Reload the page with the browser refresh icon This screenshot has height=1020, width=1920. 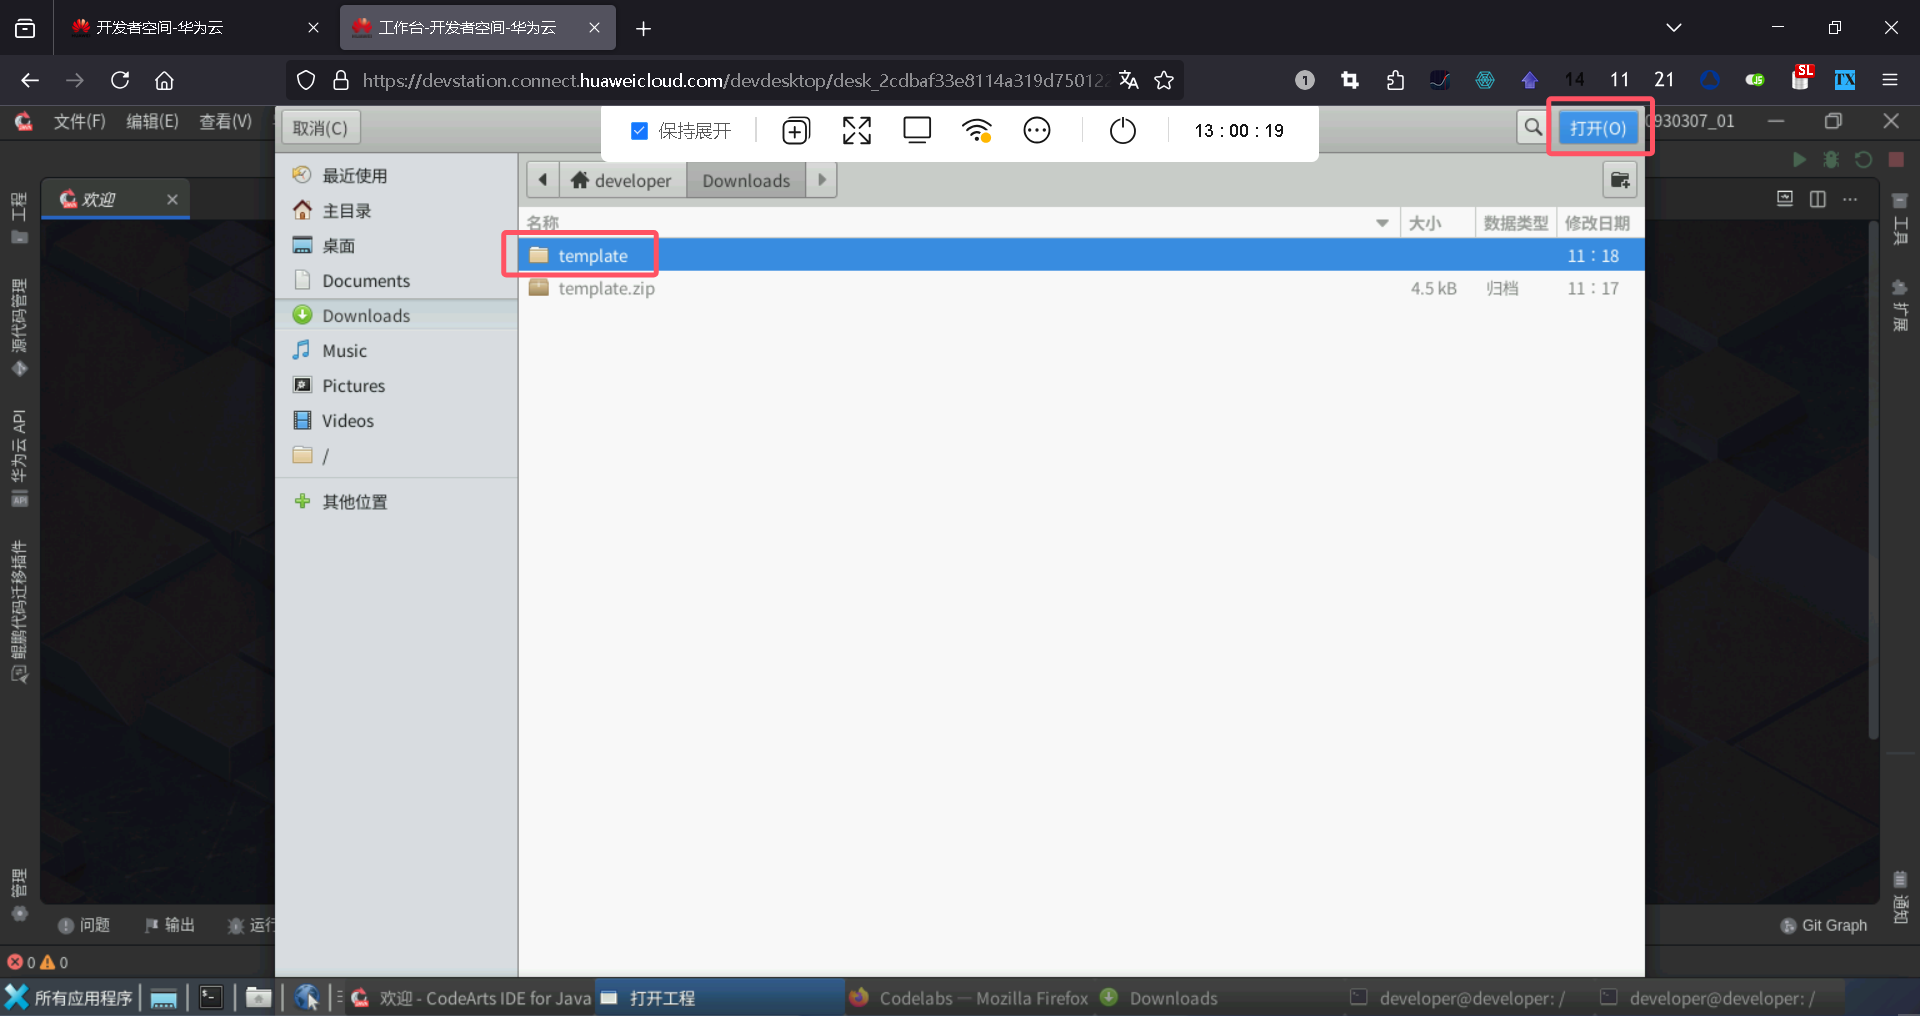pos(120,80)
